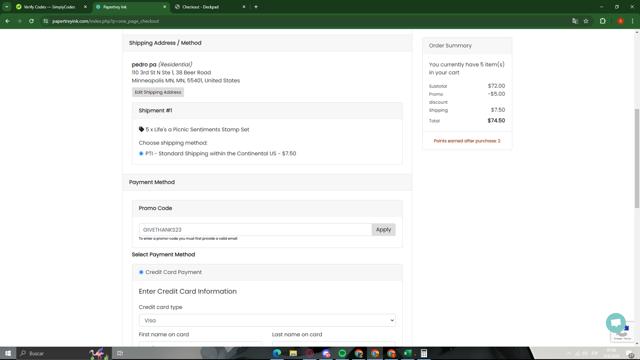Open Task View on the taskbar

point(120,353)
